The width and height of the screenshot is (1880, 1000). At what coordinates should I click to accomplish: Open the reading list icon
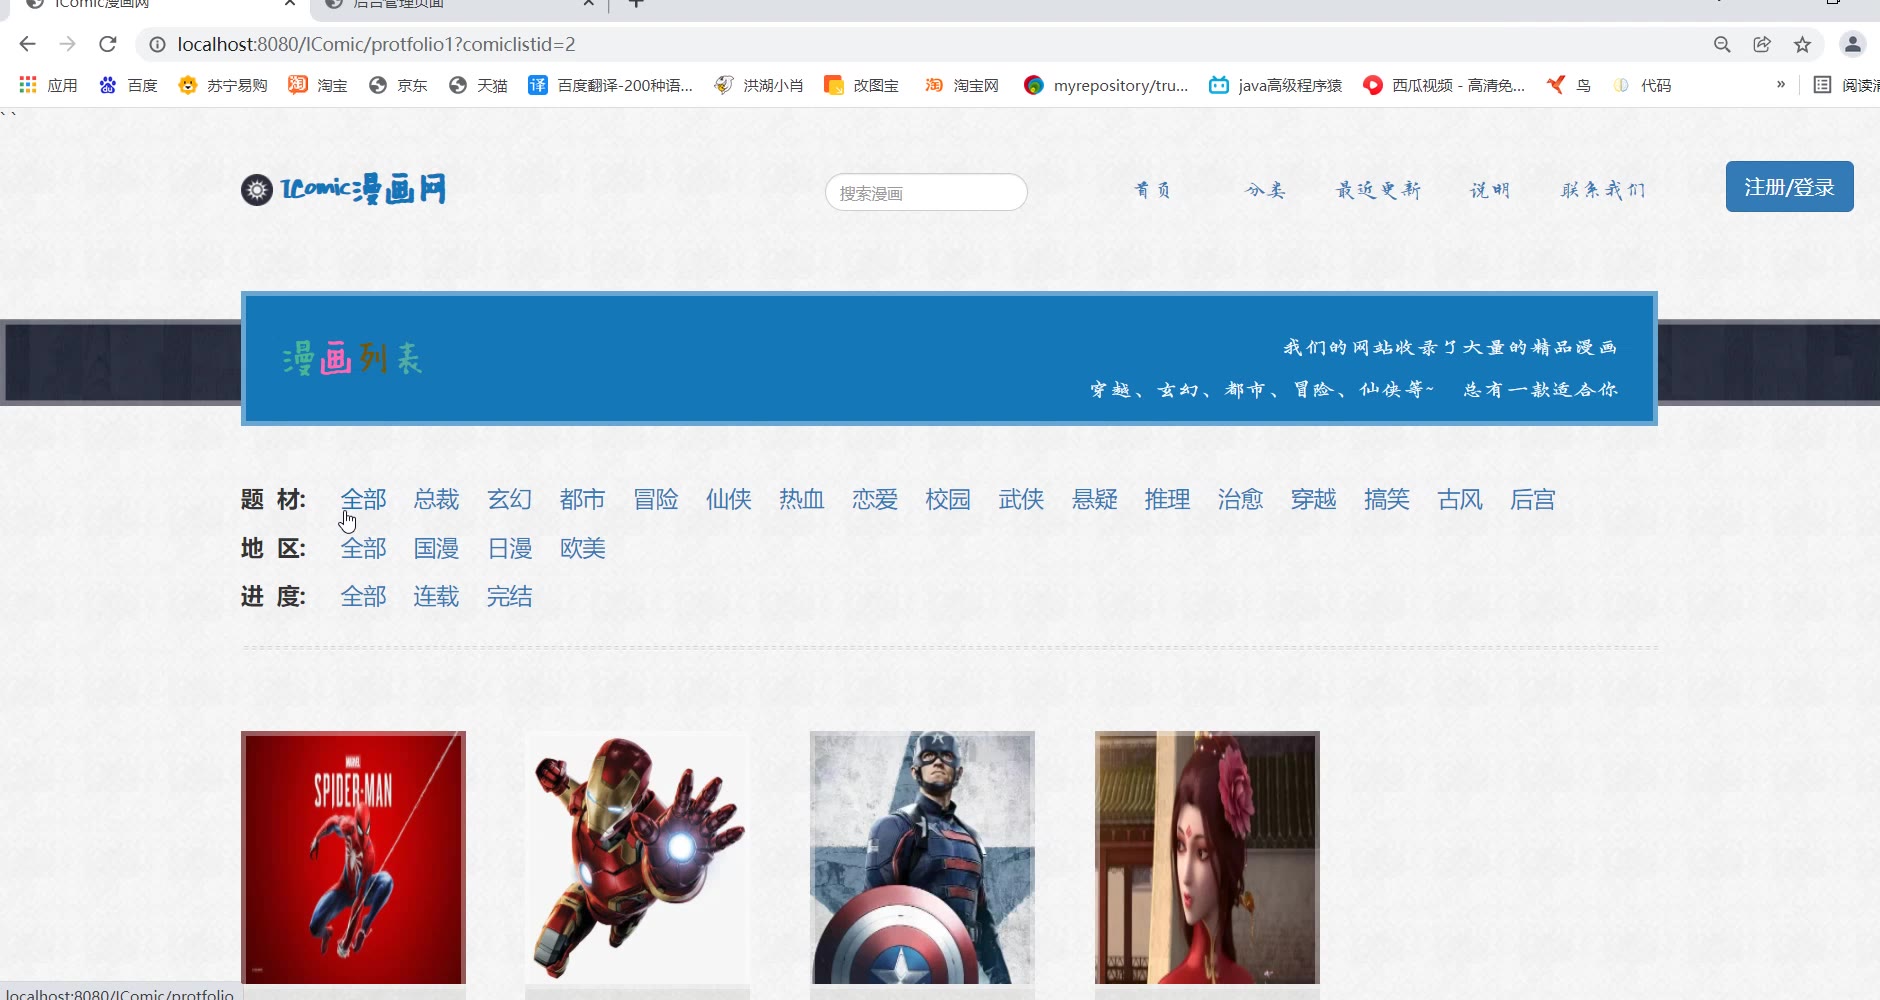[x=1823, y=85]
